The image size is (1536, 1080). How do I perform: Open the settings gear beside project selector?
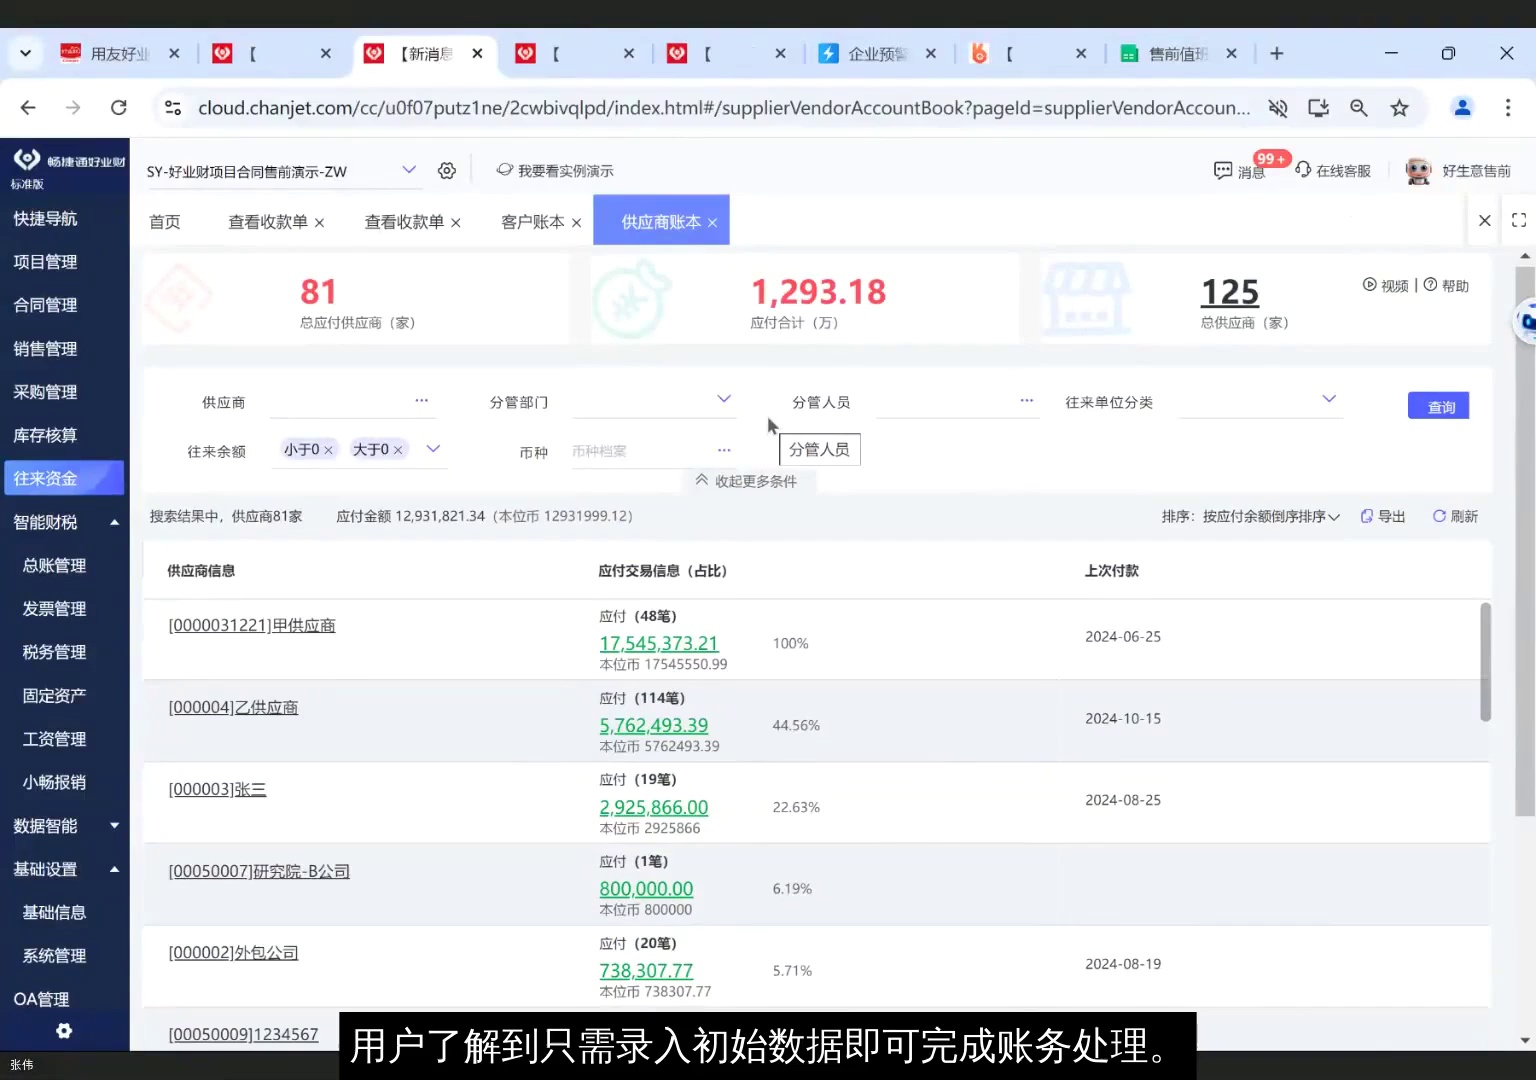tap(446, 170)
